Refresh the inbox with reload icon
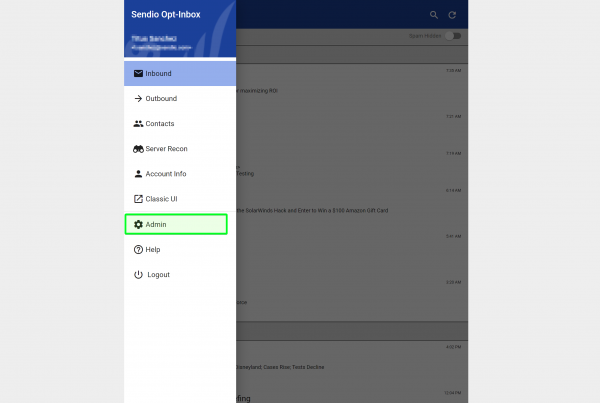This screenshot has height=403, width=600. click(x=452, y=15)
